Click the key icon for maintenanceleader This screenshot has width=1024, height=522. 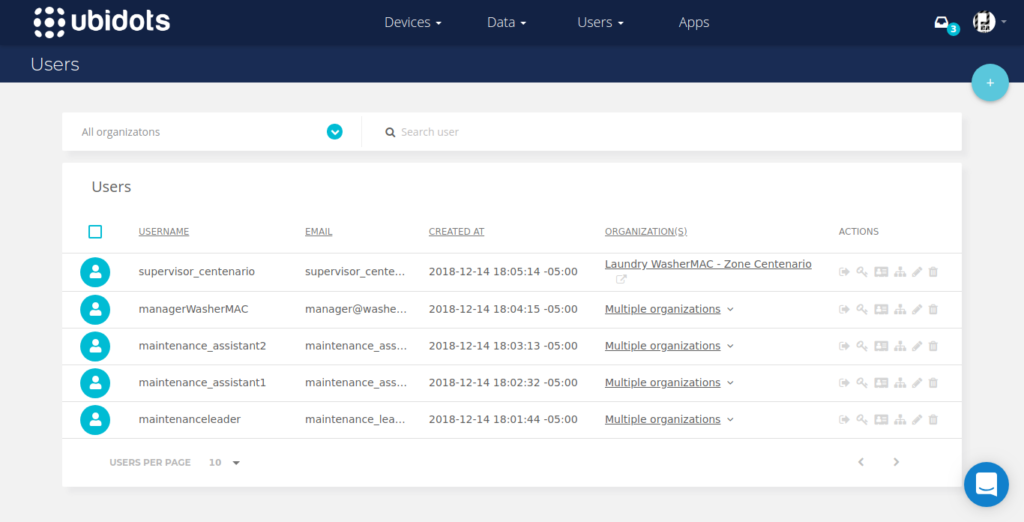(862, 419)
